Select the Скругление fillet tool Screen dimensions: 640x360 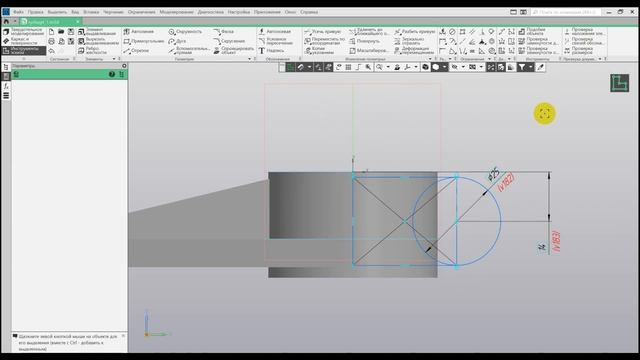click(229, 41)
